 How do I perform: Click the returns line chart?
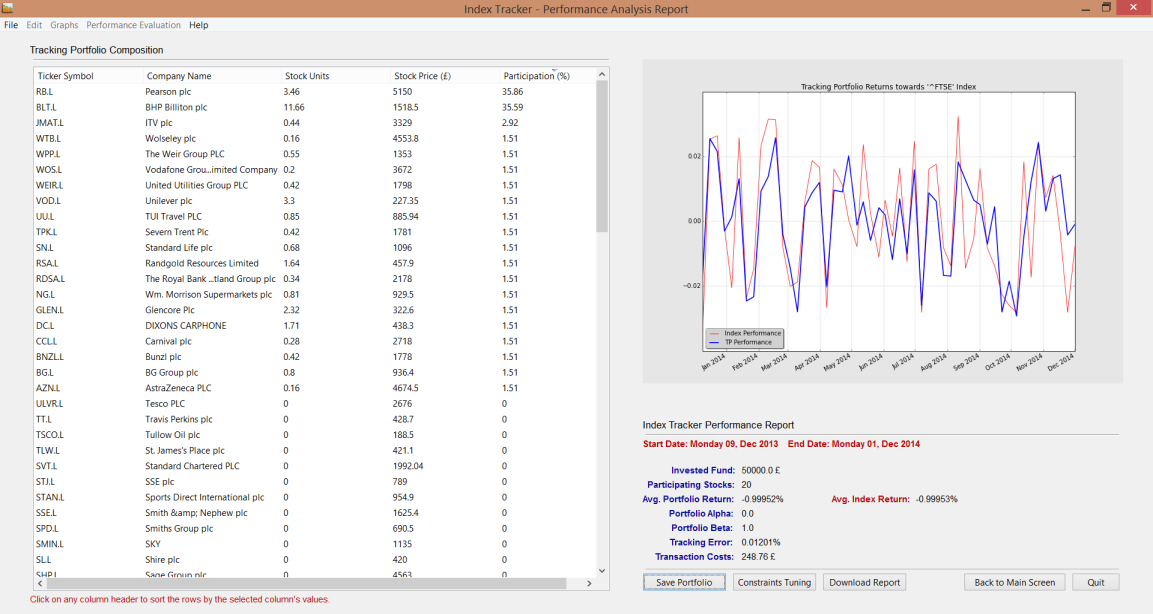888,221
